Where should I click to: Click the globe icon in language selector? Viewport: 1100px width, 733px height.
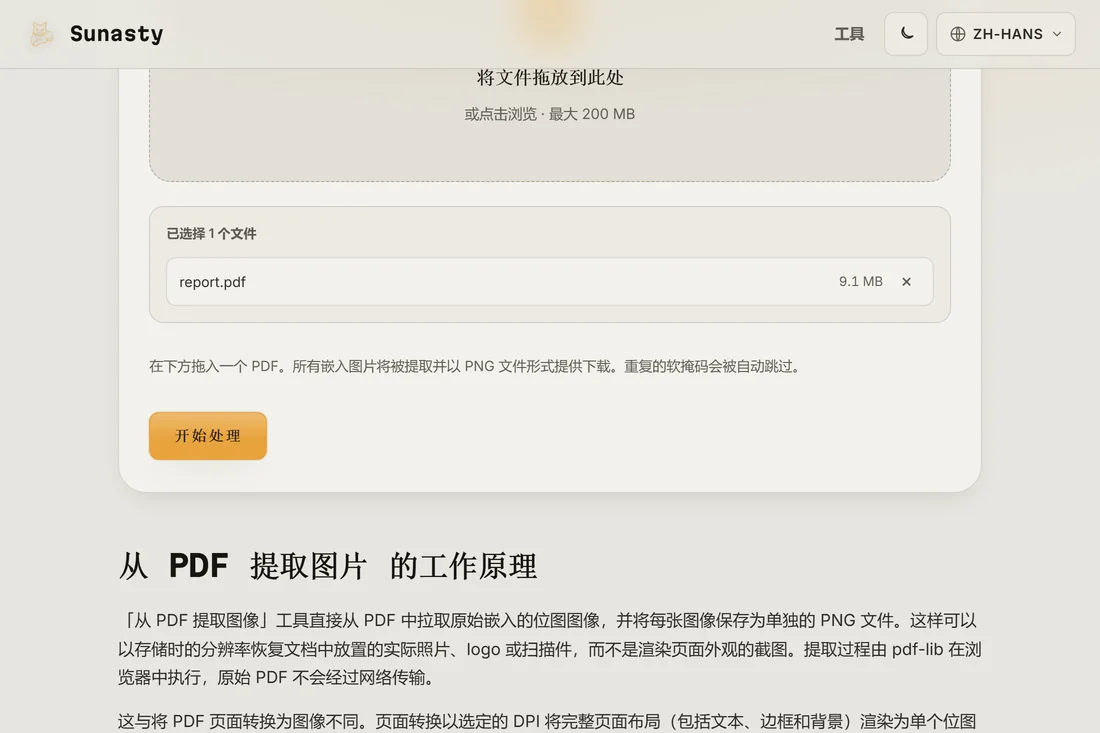click(958, 34)
